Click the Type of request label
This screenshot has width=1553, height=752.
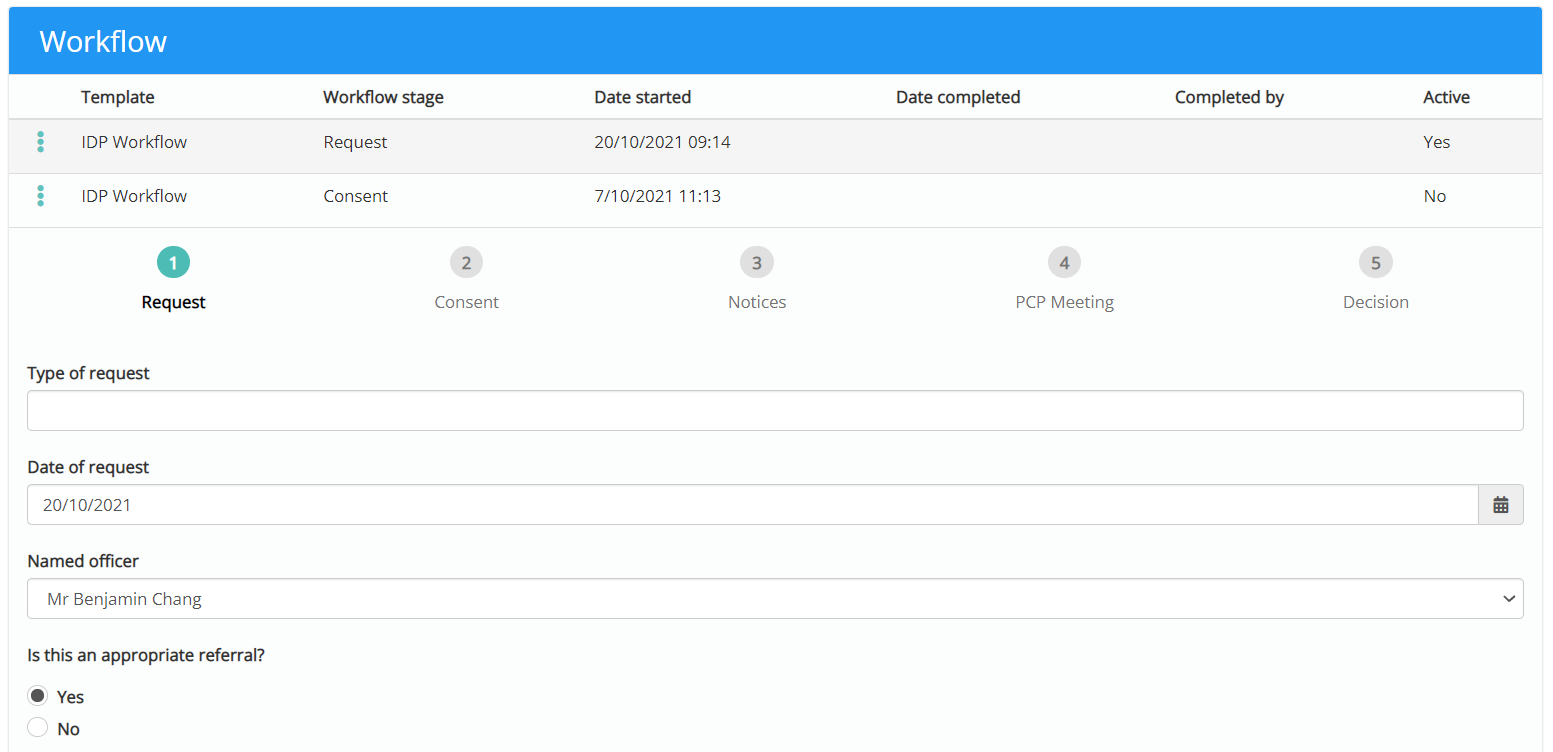point(88,373)
